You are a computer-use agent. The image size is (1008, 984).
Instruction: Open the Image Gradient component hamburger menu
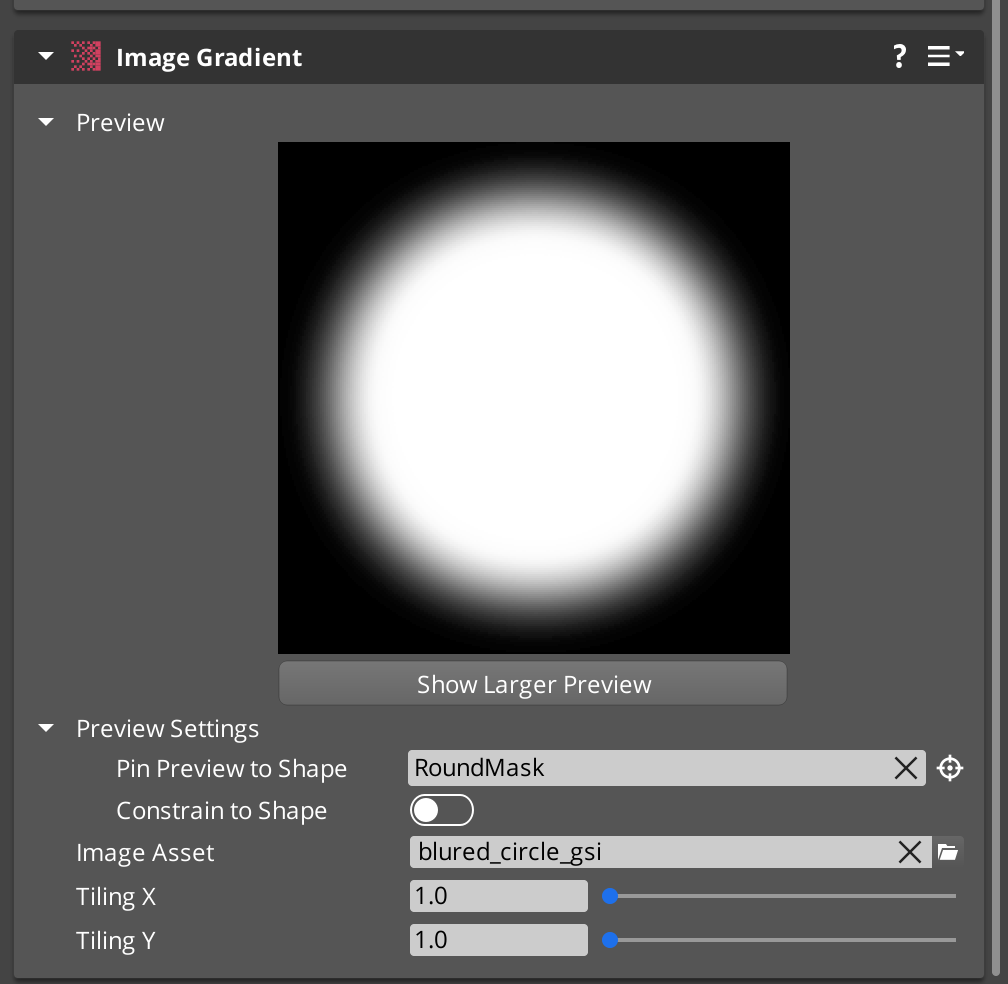click(944, 56)
